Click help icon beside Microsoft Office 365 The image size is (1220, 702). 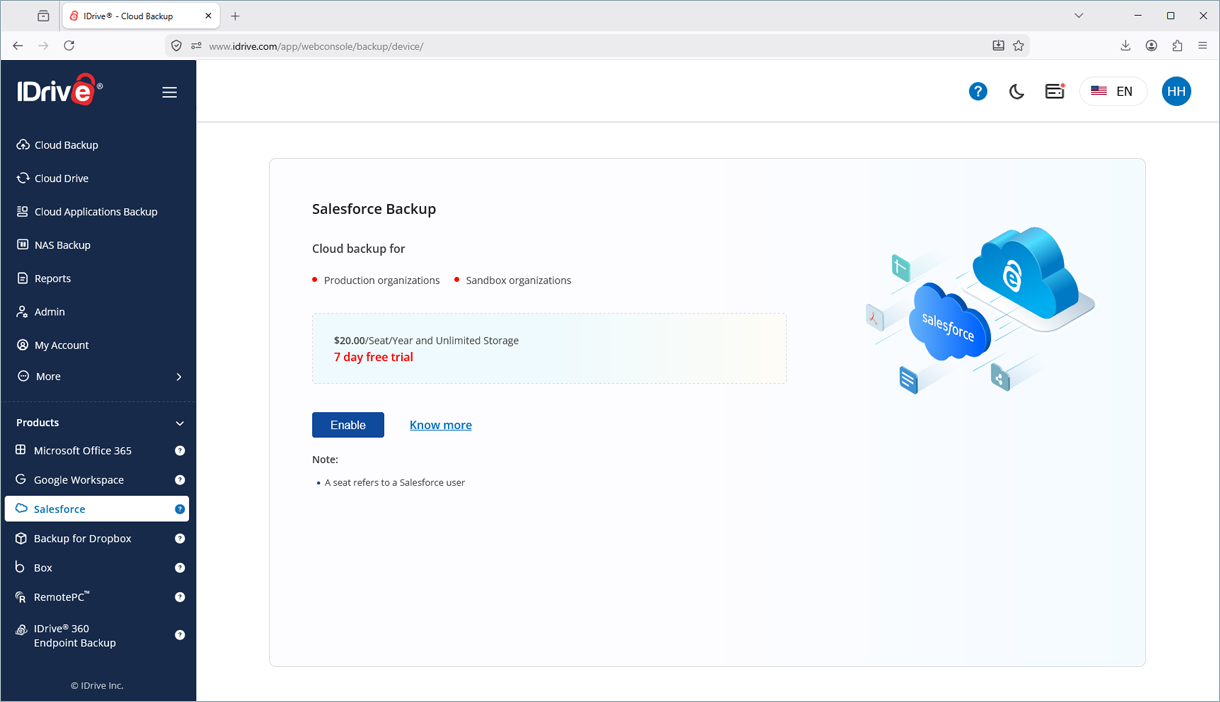(x=180, y=451)
